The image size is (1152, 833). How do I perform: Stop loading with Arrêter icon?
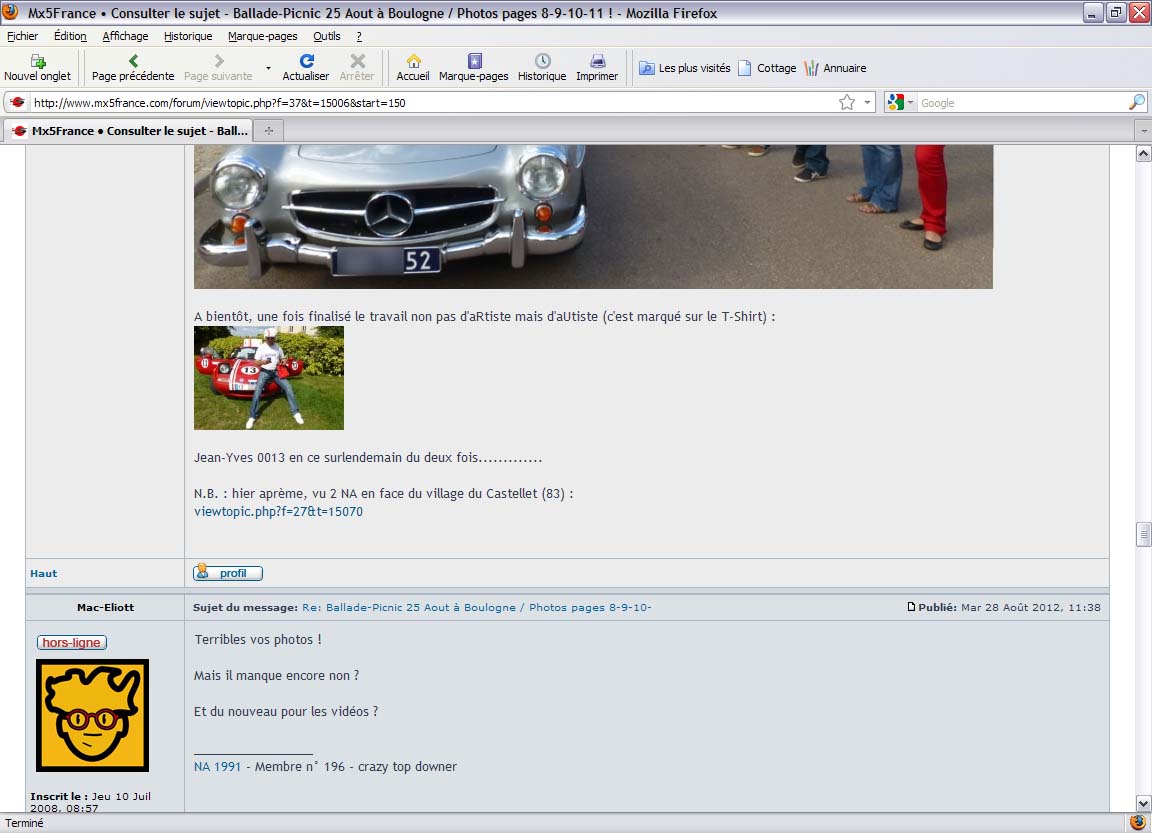(x=357, y=61)
